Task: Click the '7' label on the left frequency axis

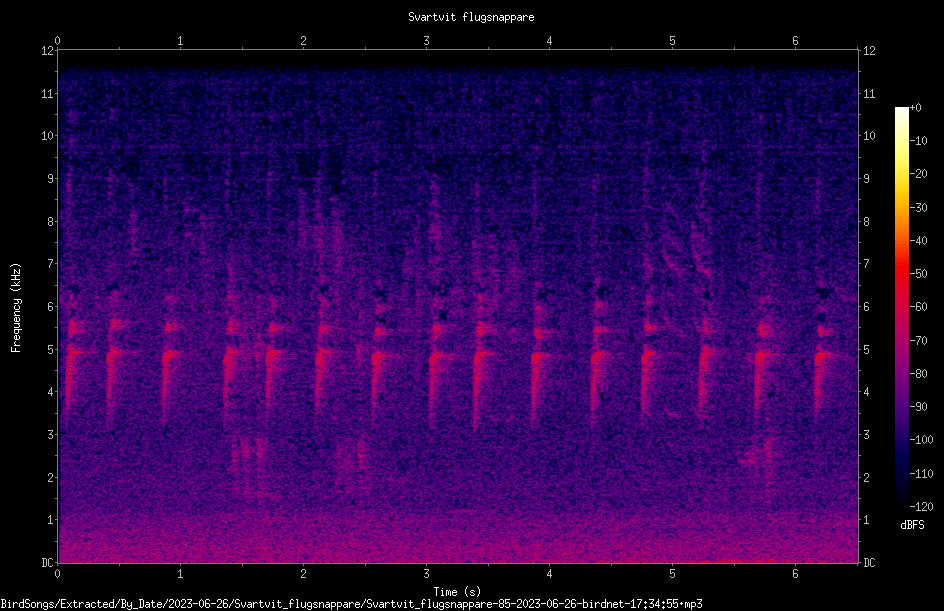Action: click(x=51, y=264)
